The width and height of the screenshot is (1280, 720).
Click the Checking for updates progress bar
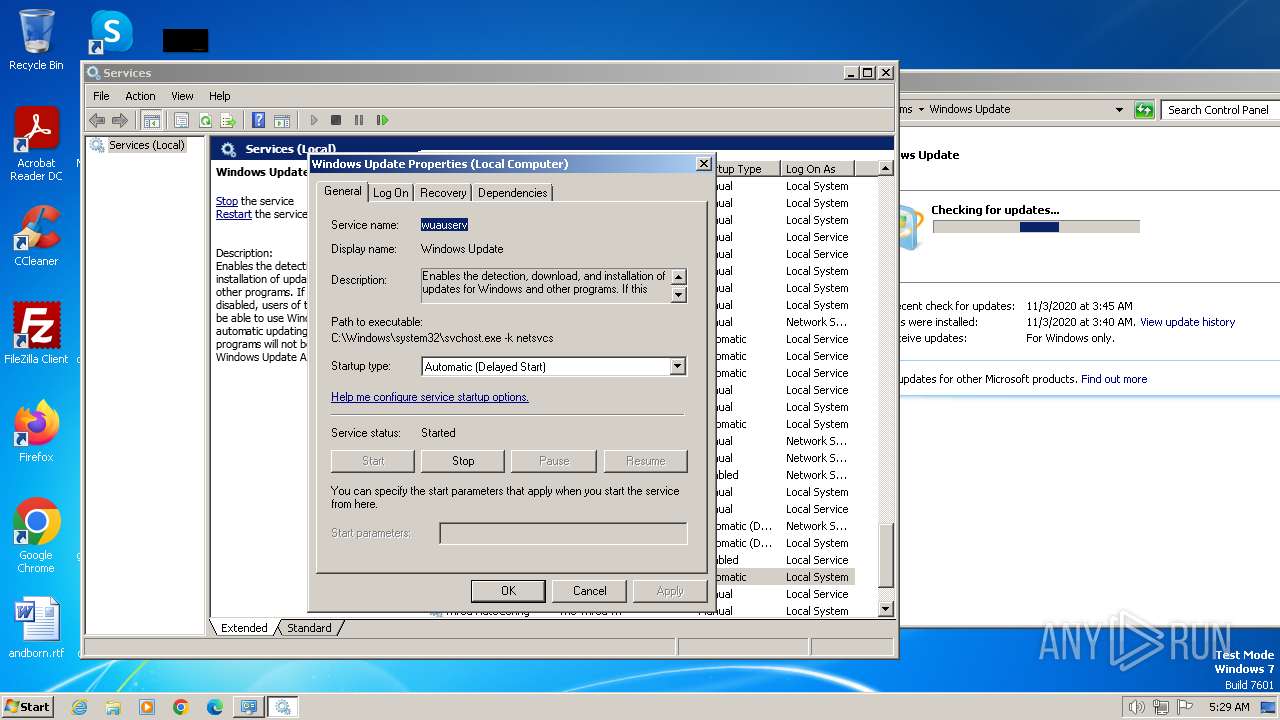click(1036, 227)
